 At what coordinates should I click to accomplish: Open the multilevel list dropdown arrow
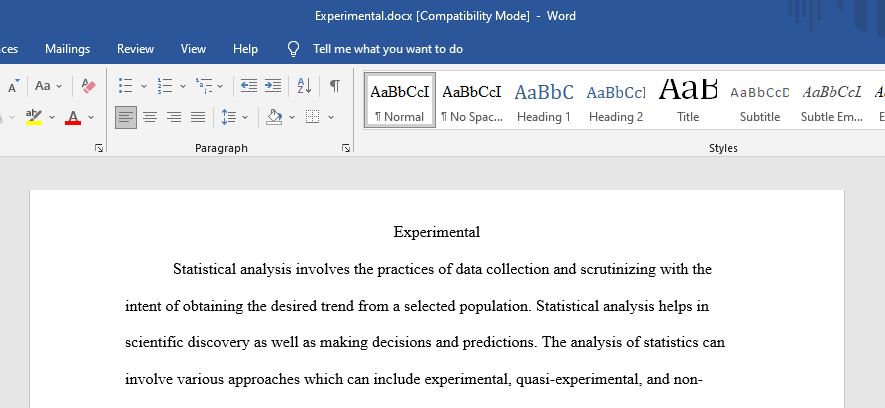click(220, 86)
